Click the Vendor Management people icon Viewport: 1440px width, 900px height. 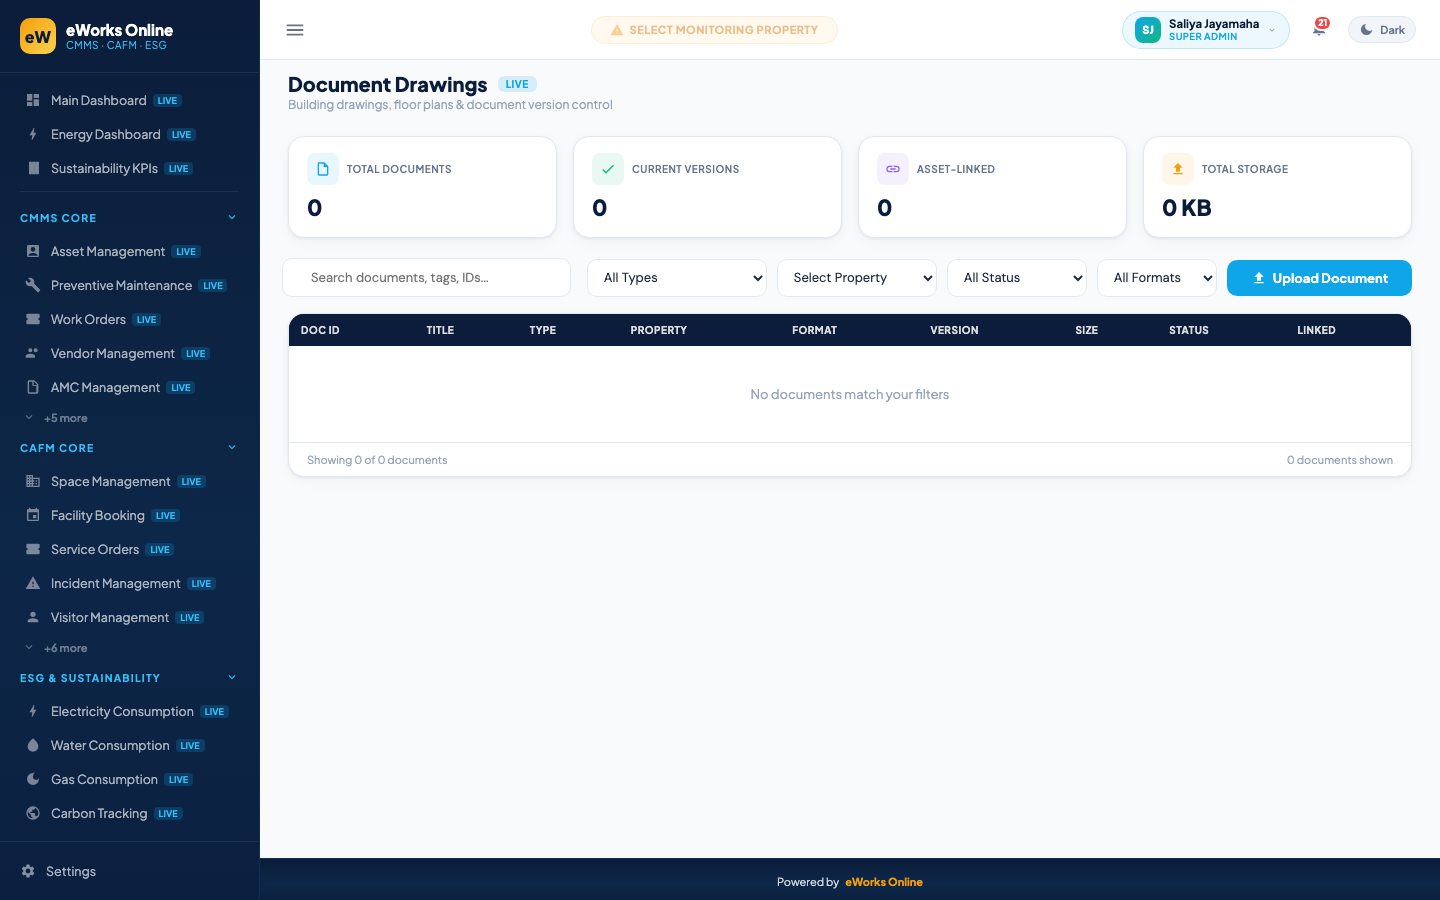[33, 353]
